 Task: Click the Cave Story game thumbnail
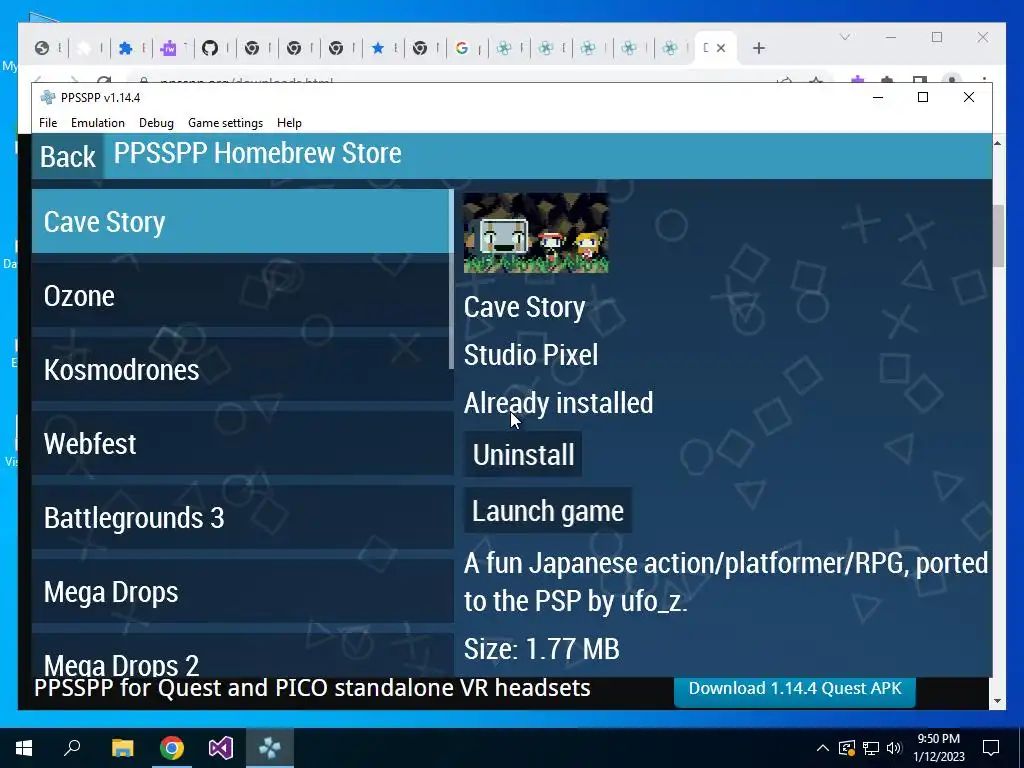point(536,233)
